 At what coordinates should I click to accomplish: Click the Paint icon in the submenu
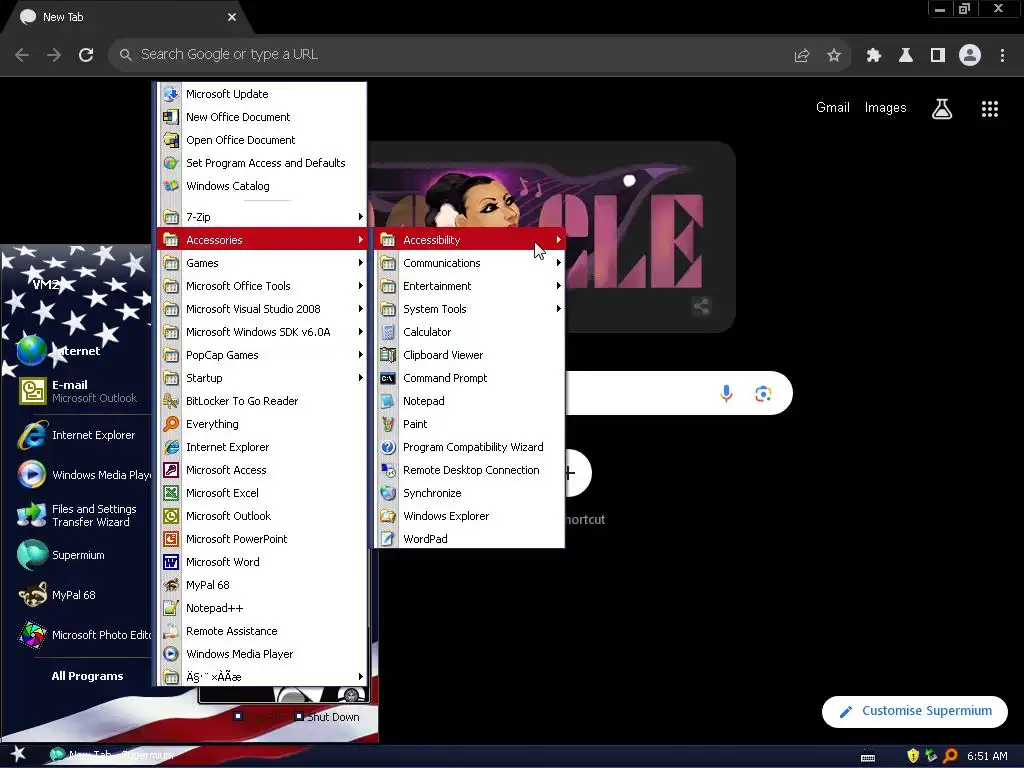388,424
